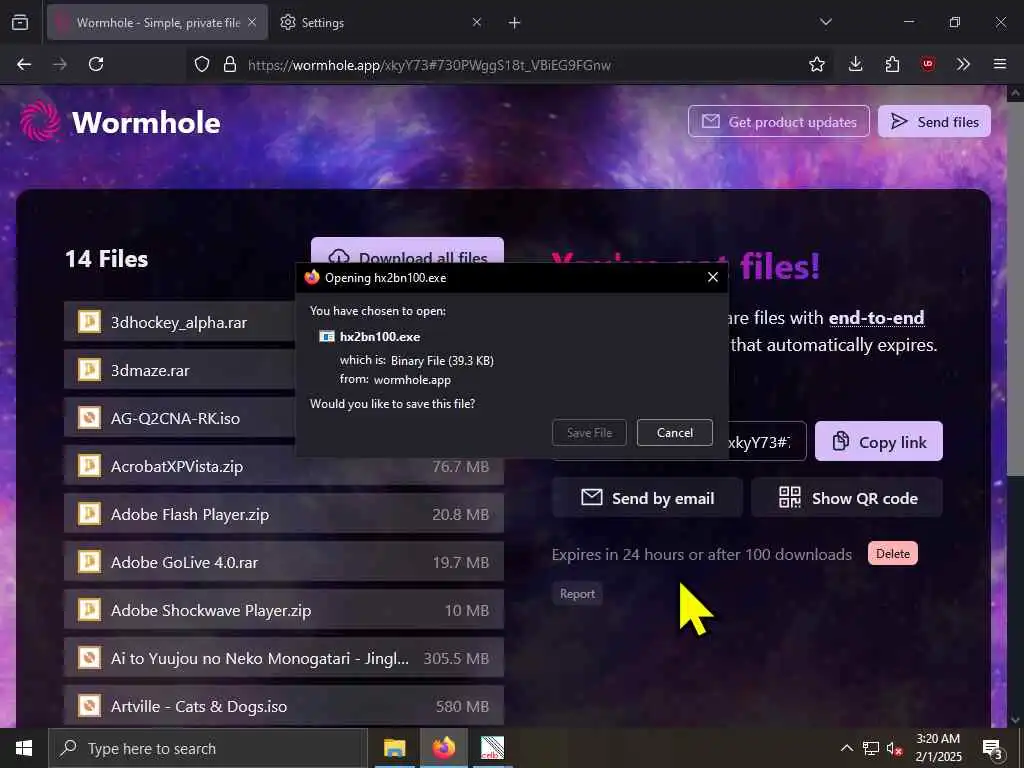This screenshot has width=1024, height=768.
Task: Click the network tray icon
Action: (x=871, y=748)
